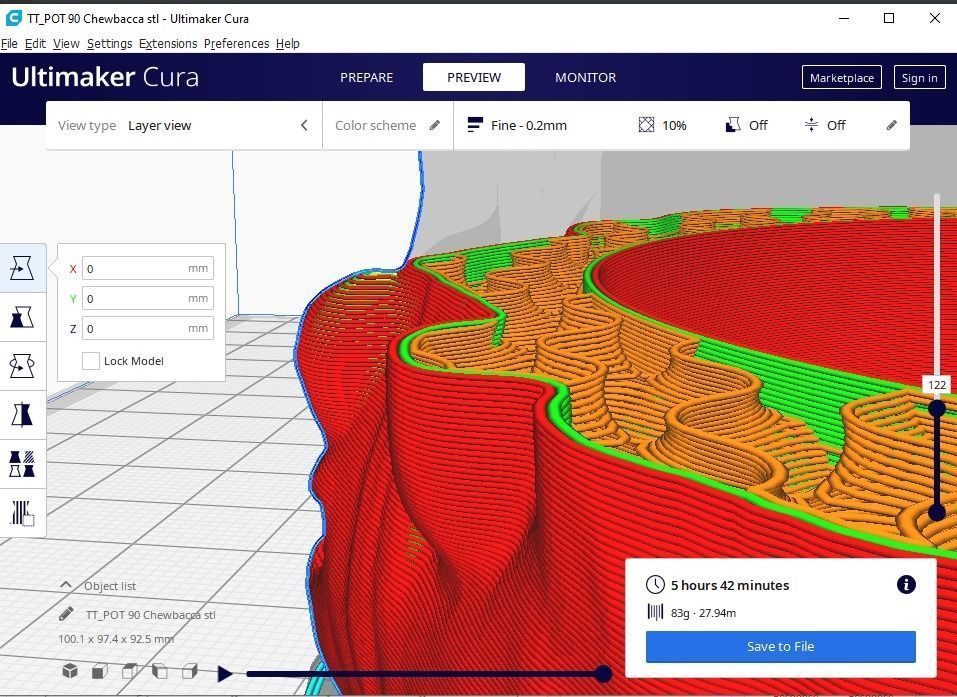Switch to the PREPARE stage

click(366, 78)
